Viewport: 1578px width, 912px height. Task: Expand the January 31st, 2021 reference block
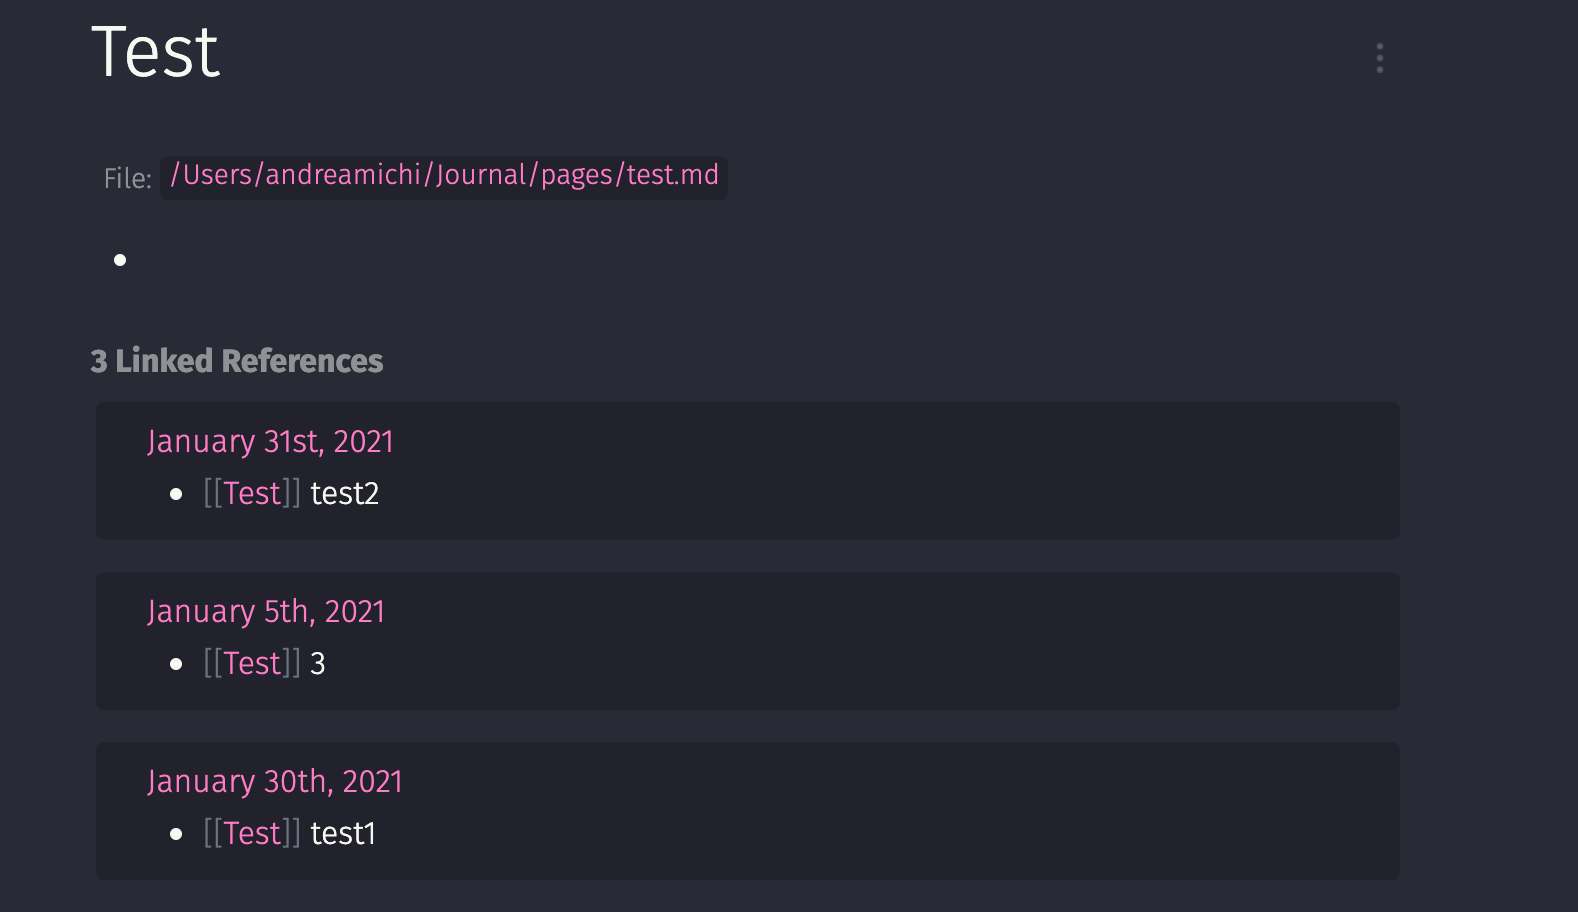pyautogui.click(x=270, y=441)
